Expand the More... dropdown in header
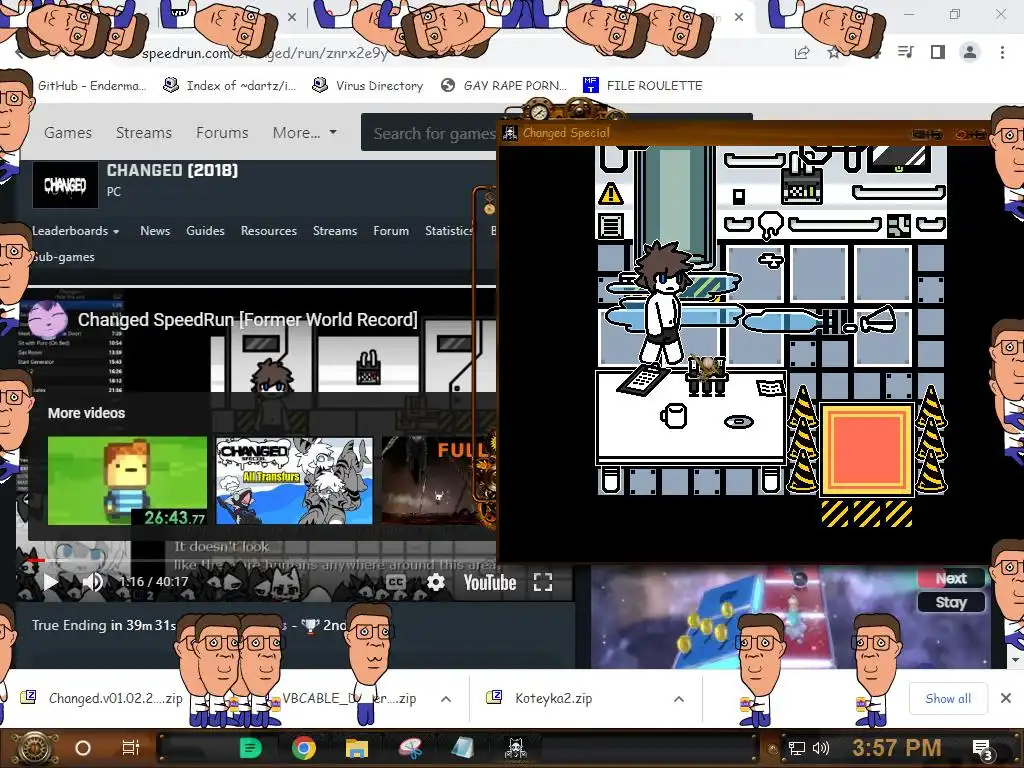The height and width of the screenshot is (768, 1024). click(x=304, y=133)
